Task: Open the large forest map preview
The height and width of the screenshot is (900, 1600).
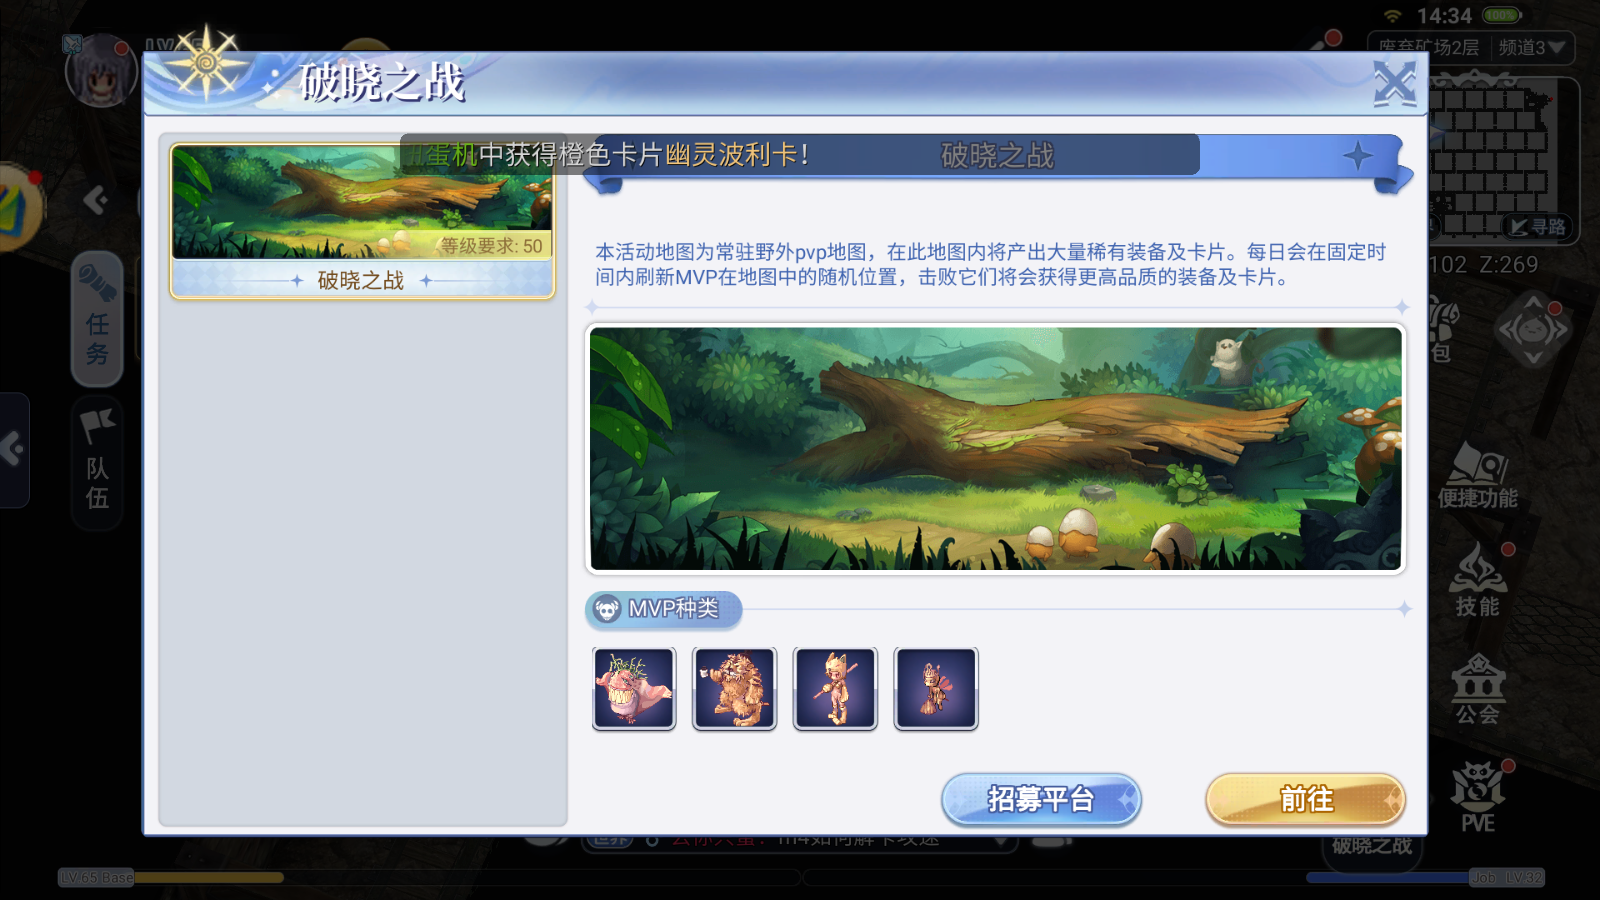Action: coord(996,449)
